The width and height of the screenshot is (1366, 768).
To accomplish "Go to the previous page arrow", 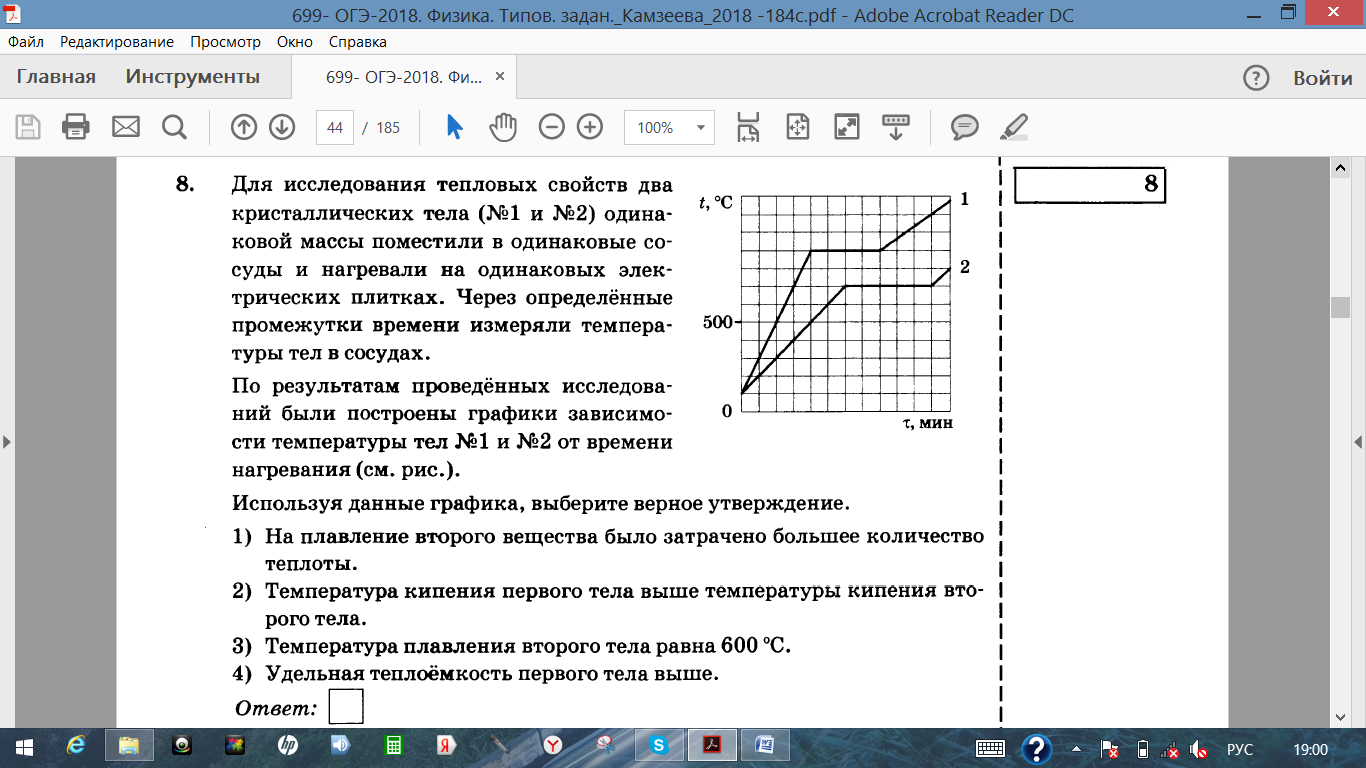I will tap(244, 127).
